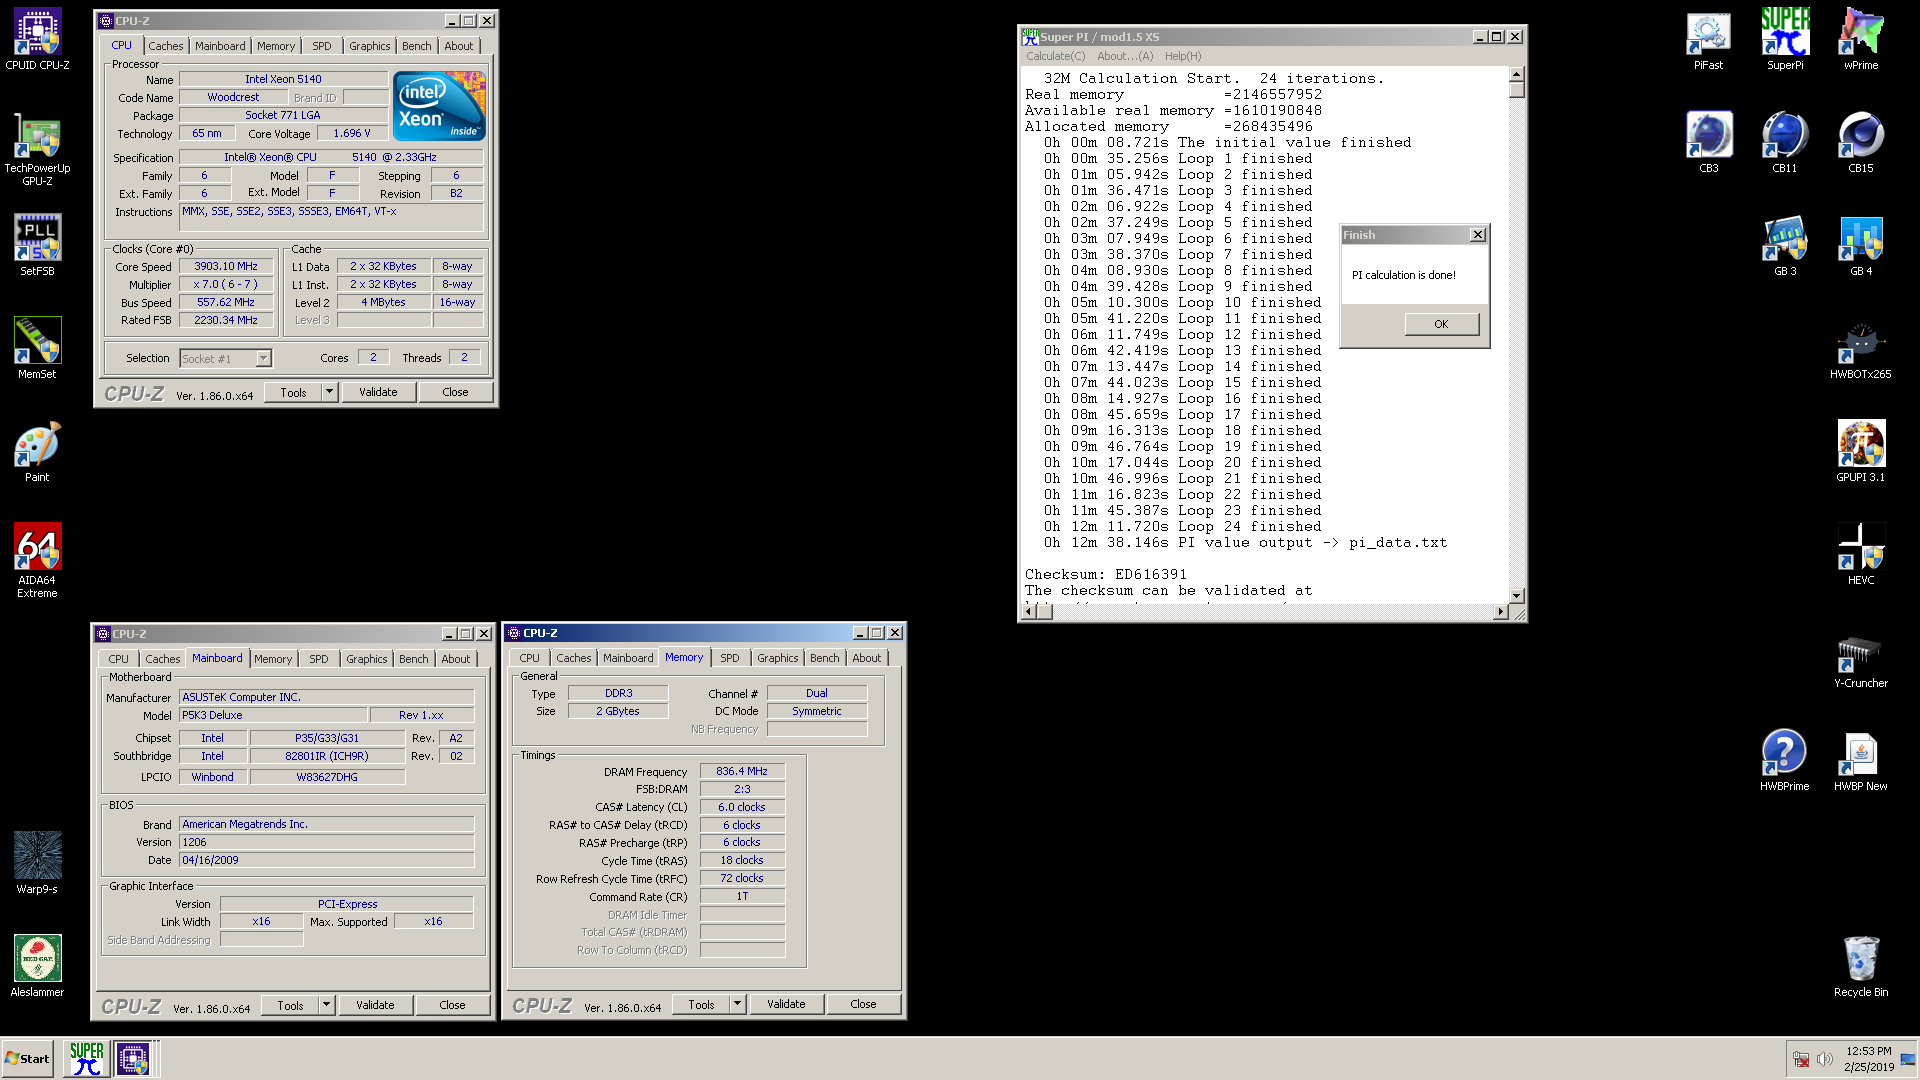1920x1080 pixels.
Task: Open Tools dropdown arrow in top CPU-Z window
Action: 329,392
